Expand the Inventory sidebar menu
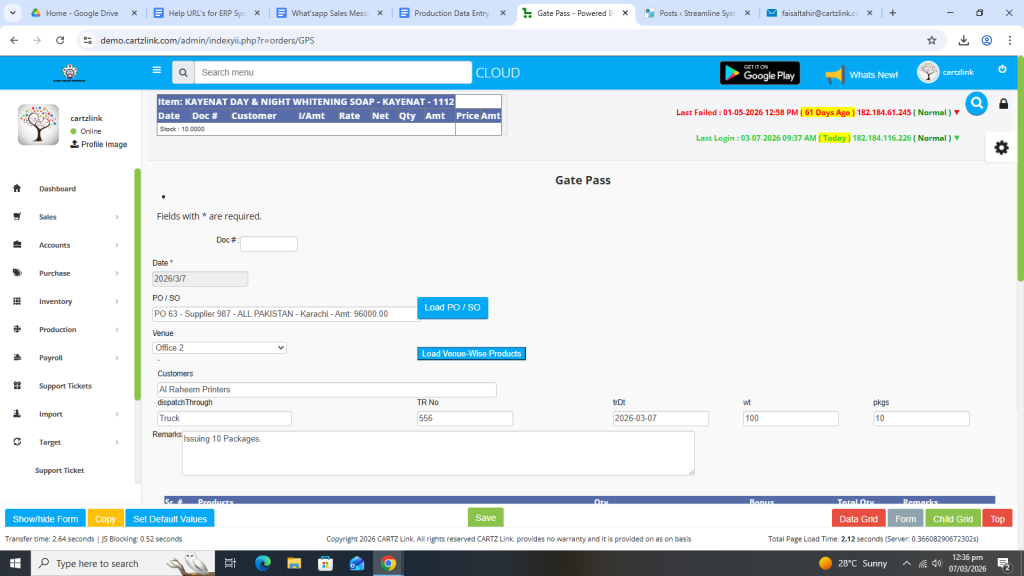The width and height of the screenshot is (1024, 576). click(x=55, y=301)
